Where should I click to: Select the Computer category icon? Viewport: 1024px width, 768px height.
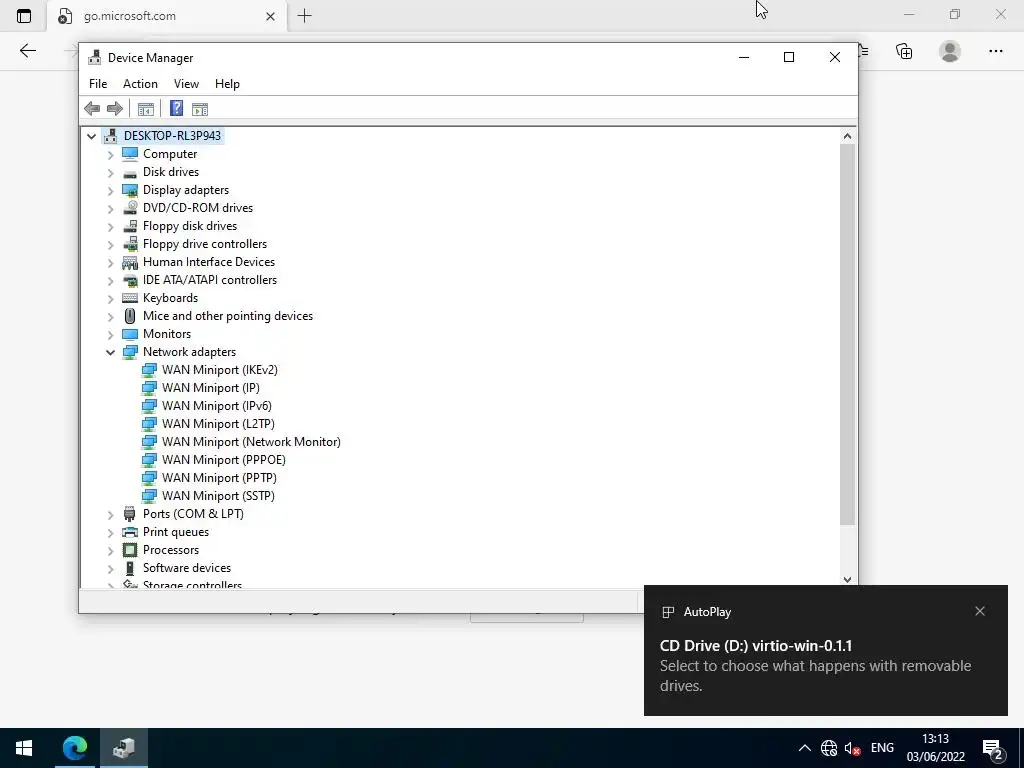130,153
